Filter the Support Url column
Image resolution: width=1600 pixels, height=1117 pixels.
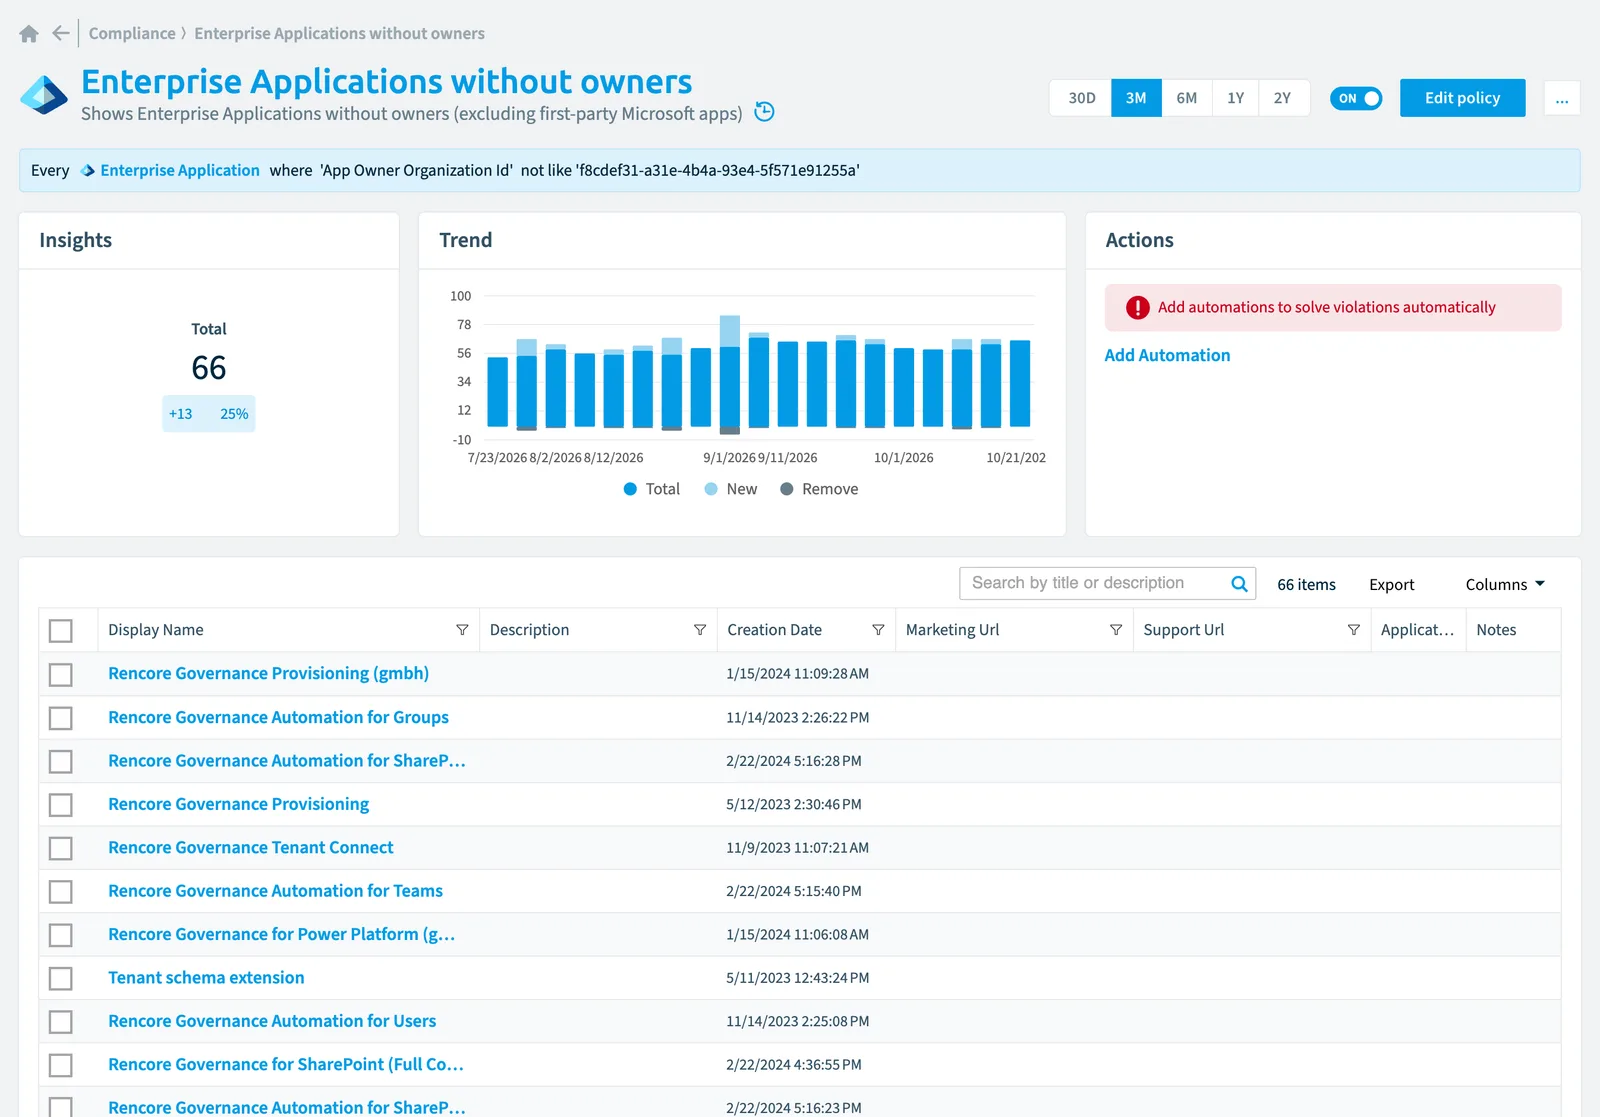coord(1354,630)
